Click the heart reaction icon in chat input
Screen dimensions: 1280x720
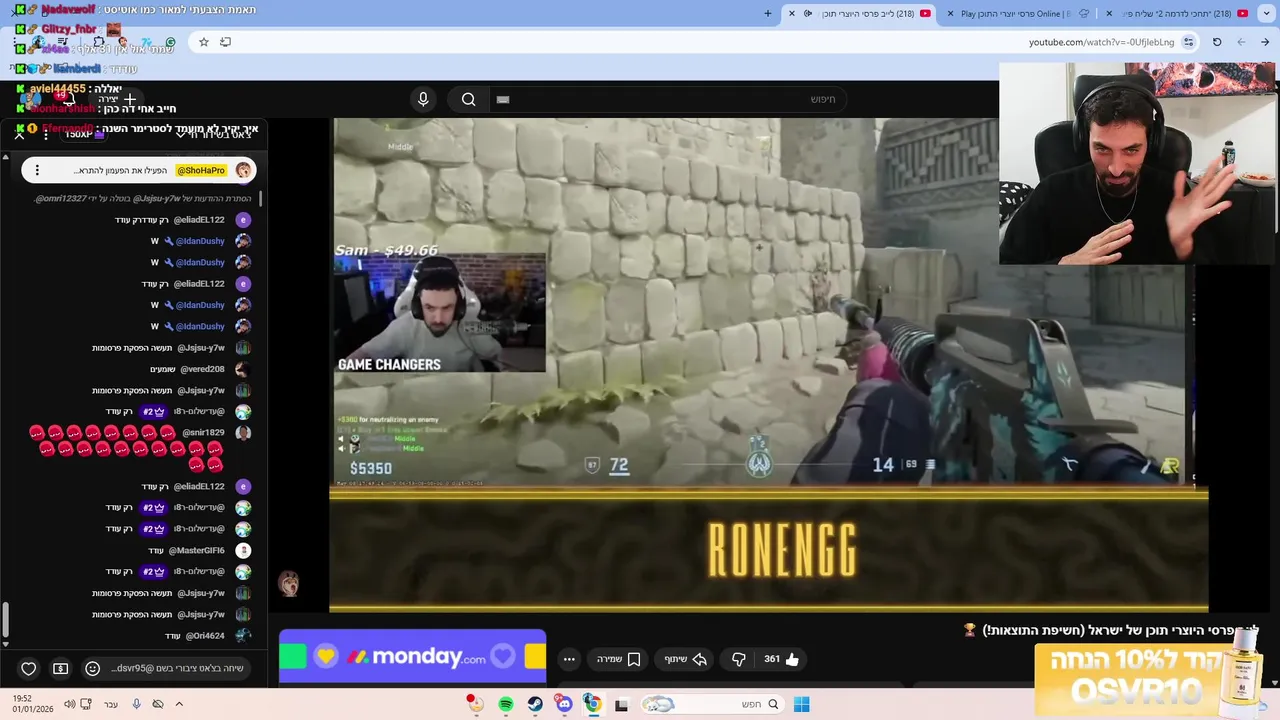[29, 668]
